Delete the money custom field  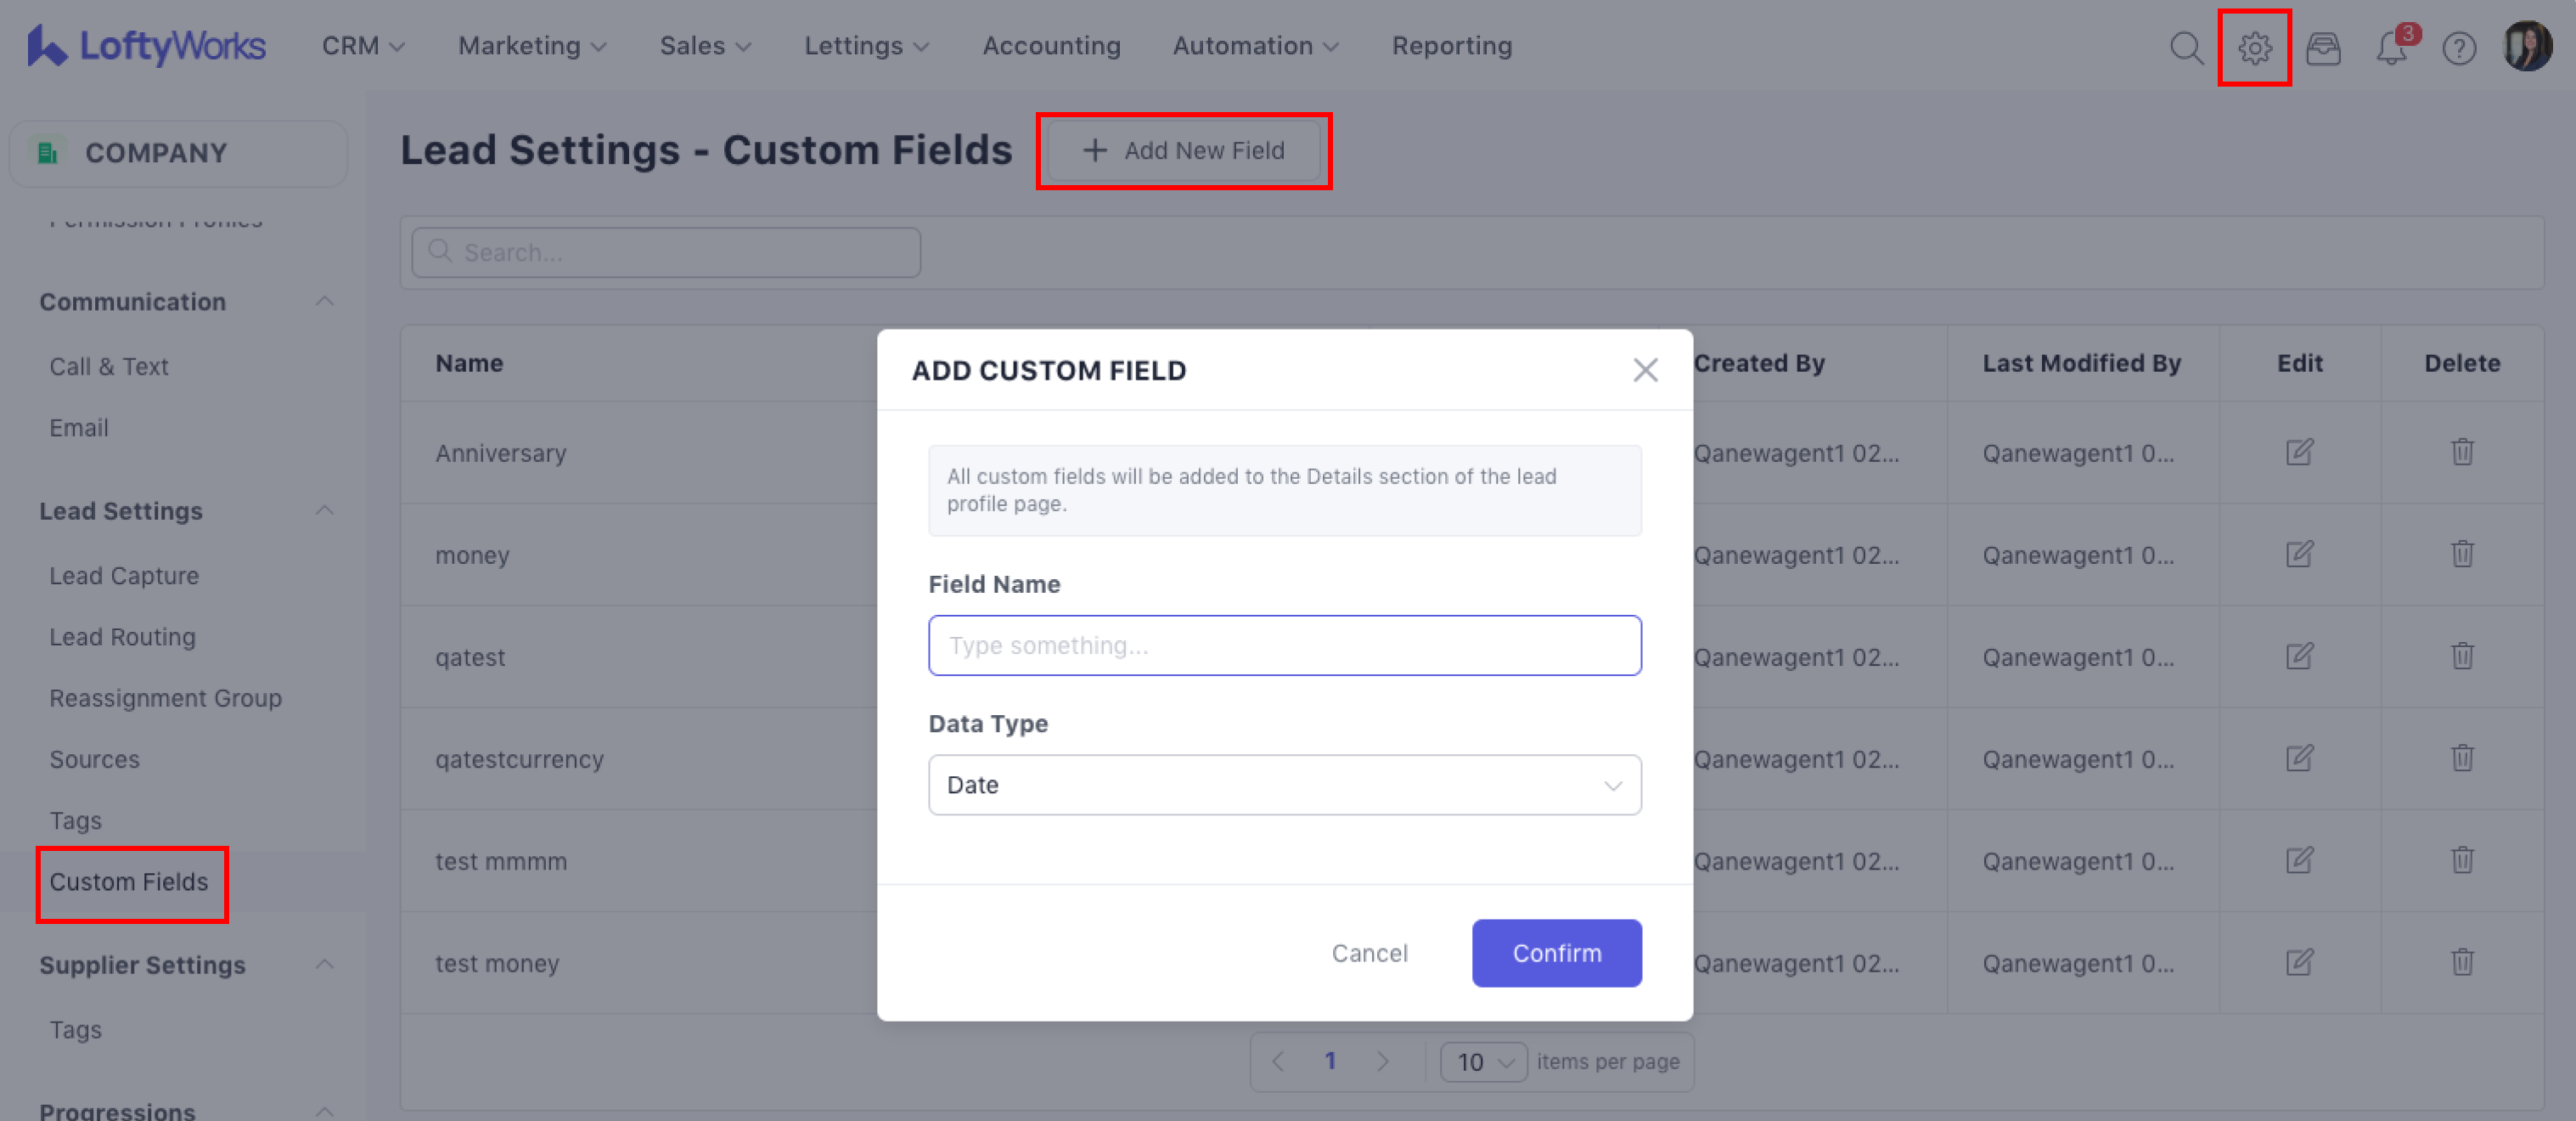[x=2461, y=554]
